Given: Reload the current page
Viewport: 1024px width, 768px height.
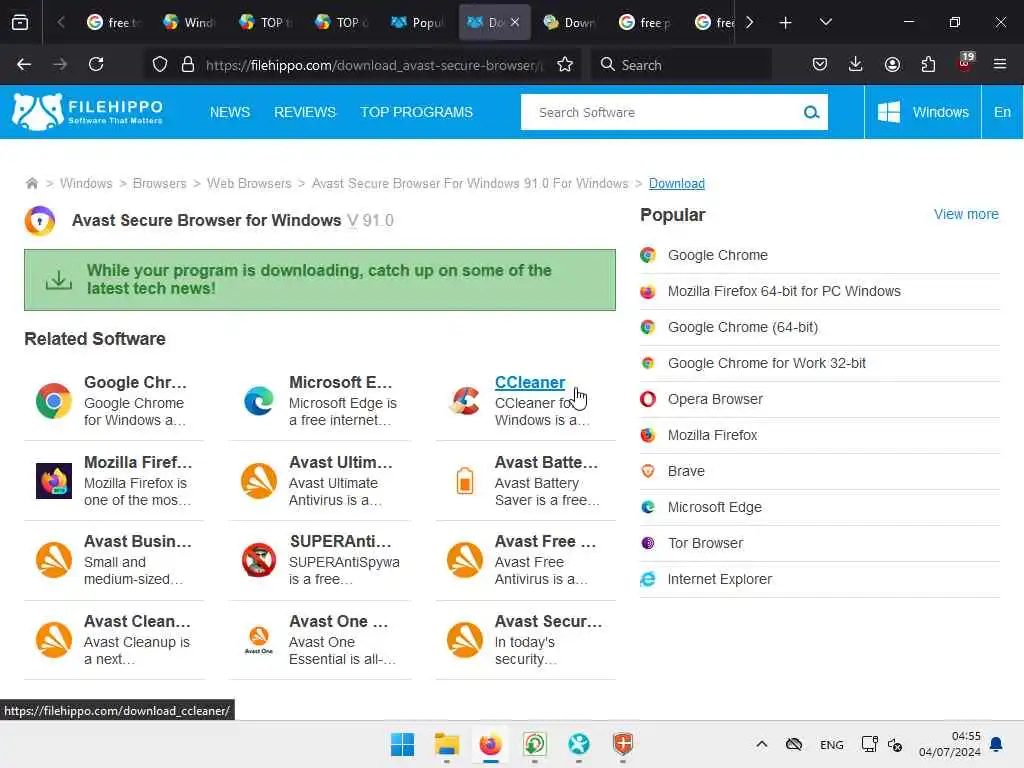Looking at the screenshot, I should point(96,64).
